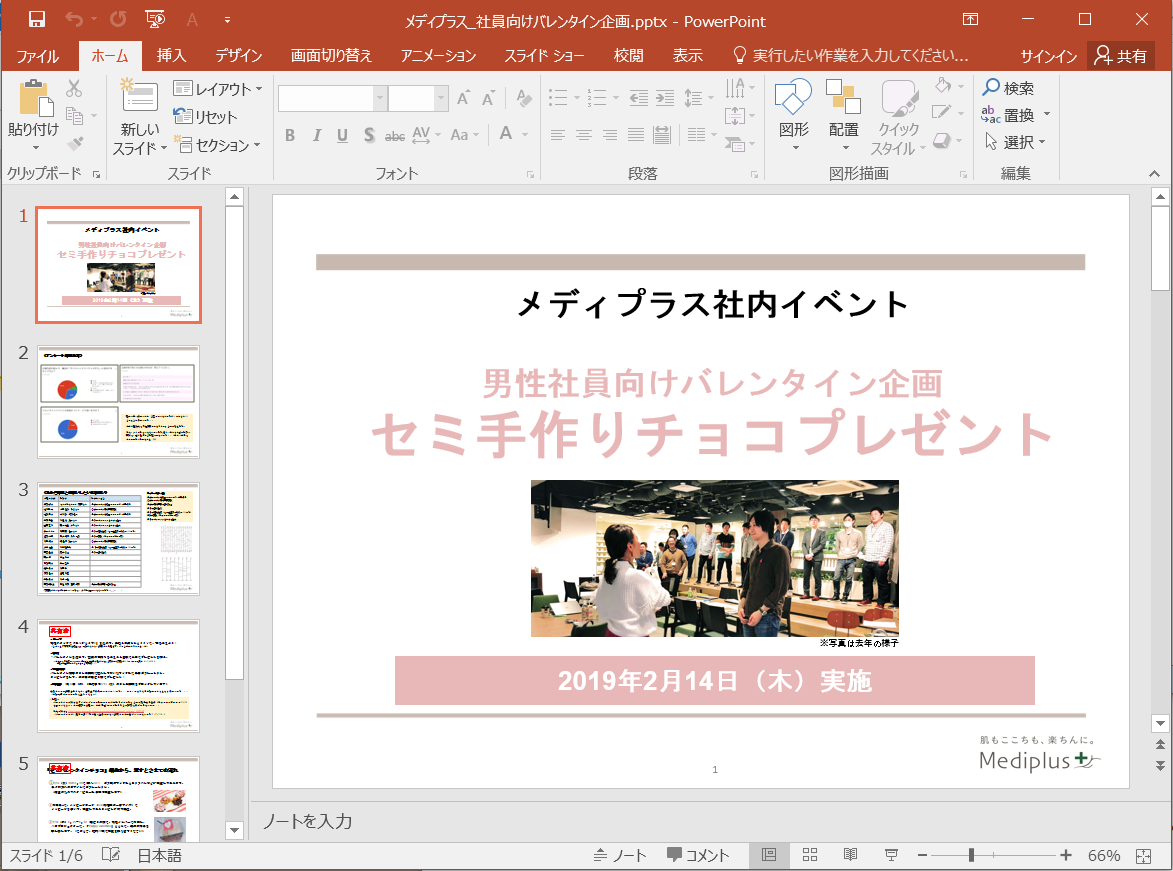Viewport: 1173px width, 871px height.
Task: Click the Find (検索) button
Action: tap(1008, 88)
